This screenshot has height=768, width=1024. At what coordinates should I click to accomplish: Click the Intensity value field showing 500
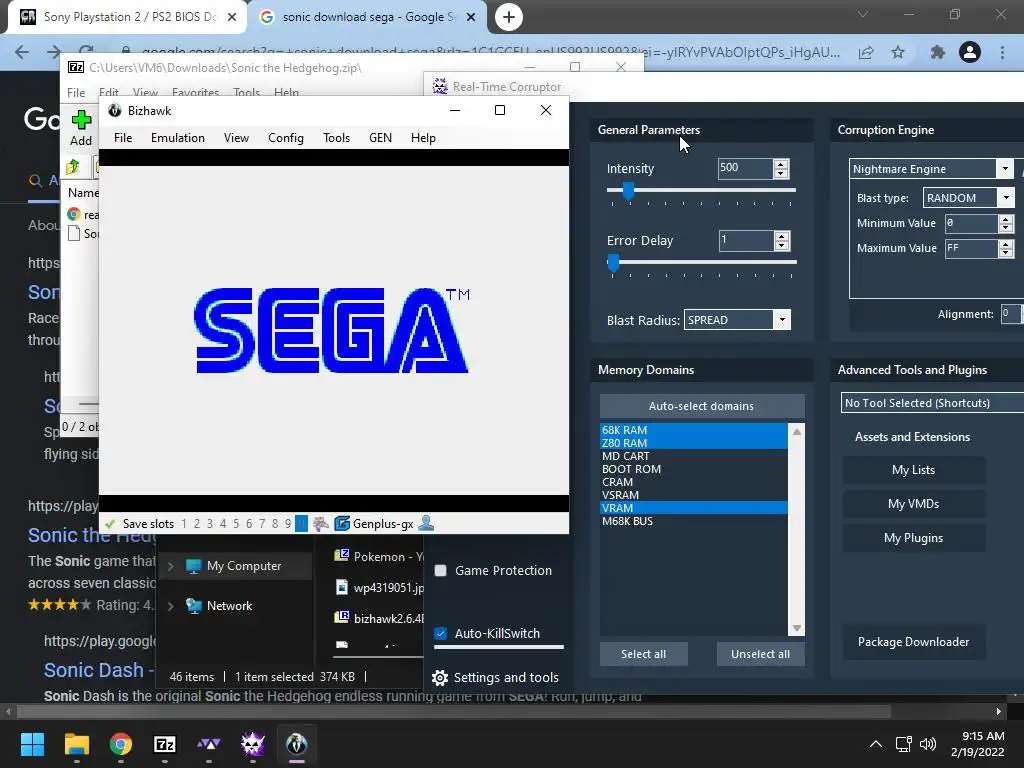(744, 168)
